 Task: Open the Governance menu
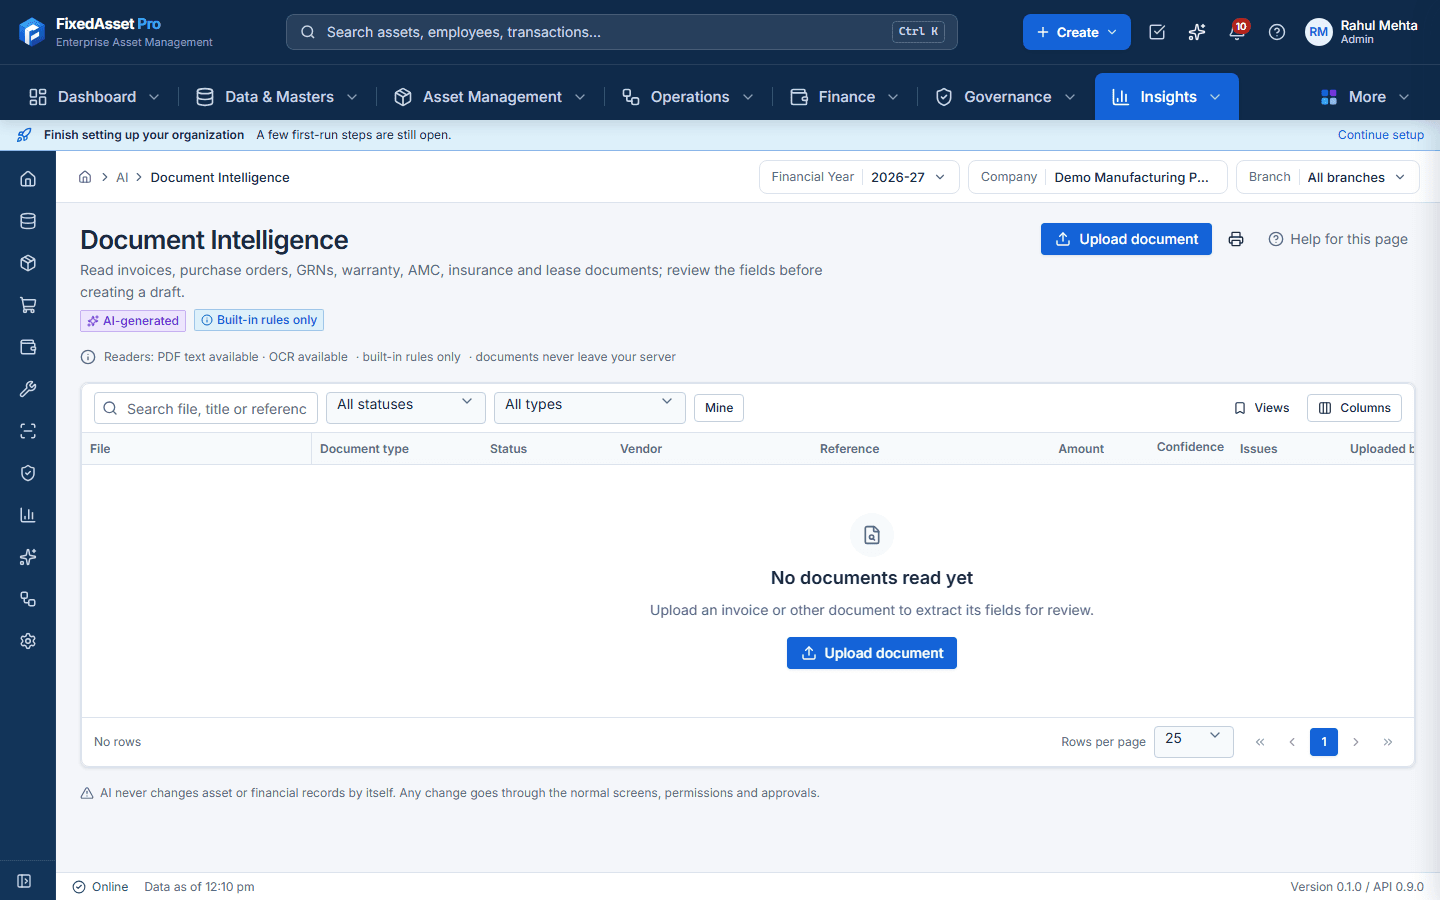click(x=1006, y=97)
